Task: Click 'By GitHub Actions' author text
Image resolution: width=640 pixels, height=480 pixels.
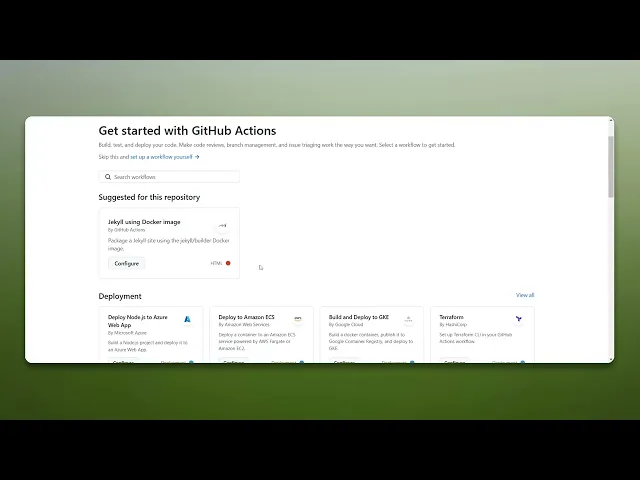Action: point(127,230)
